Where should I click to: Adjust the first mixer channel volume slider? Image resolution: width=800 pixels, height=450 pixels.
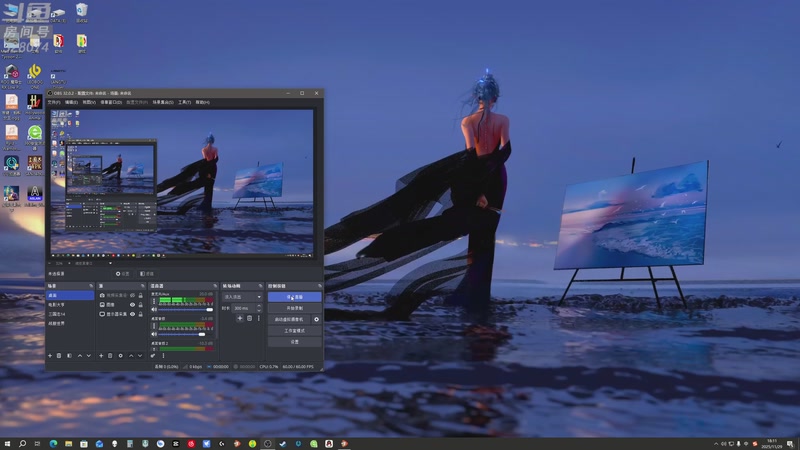(x=186, y=310)
